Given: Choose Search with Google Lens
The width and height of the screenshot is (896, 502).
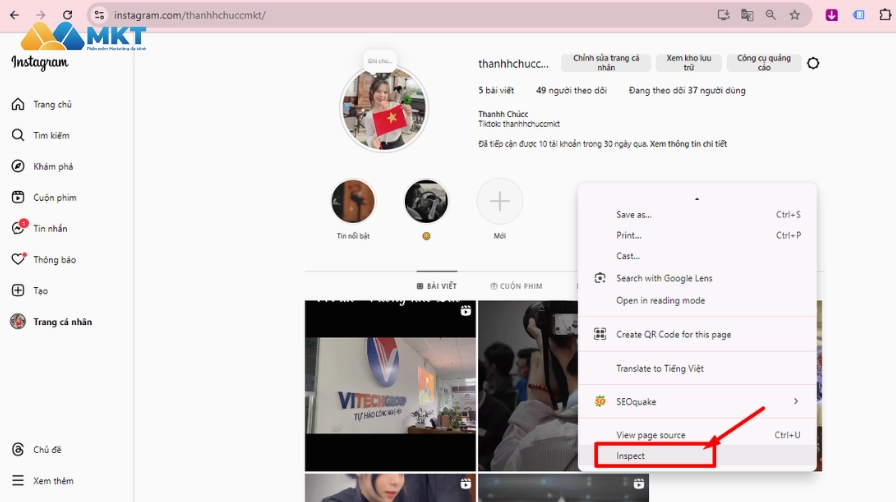Looking at the screenshot, I should click(x=697, y=278).
